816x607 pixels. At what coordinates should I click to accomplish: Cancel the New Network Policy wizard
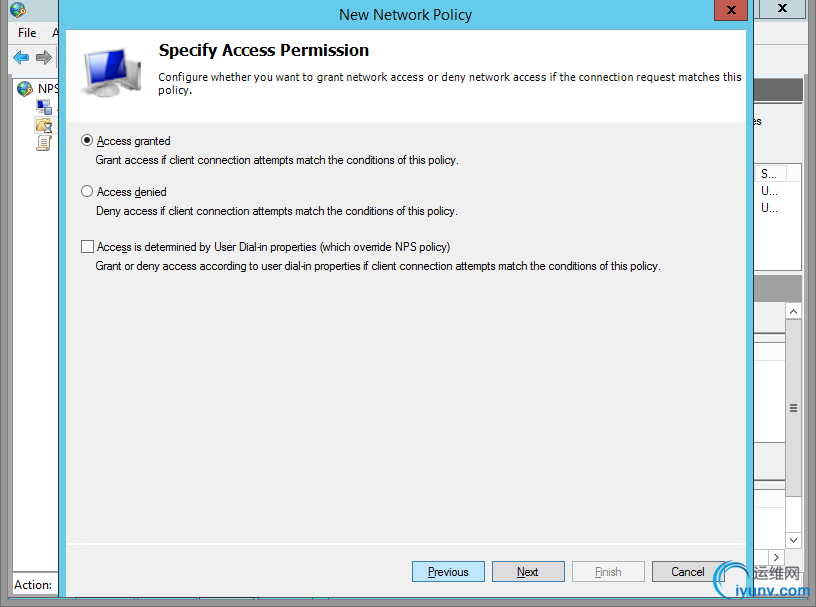687,572
